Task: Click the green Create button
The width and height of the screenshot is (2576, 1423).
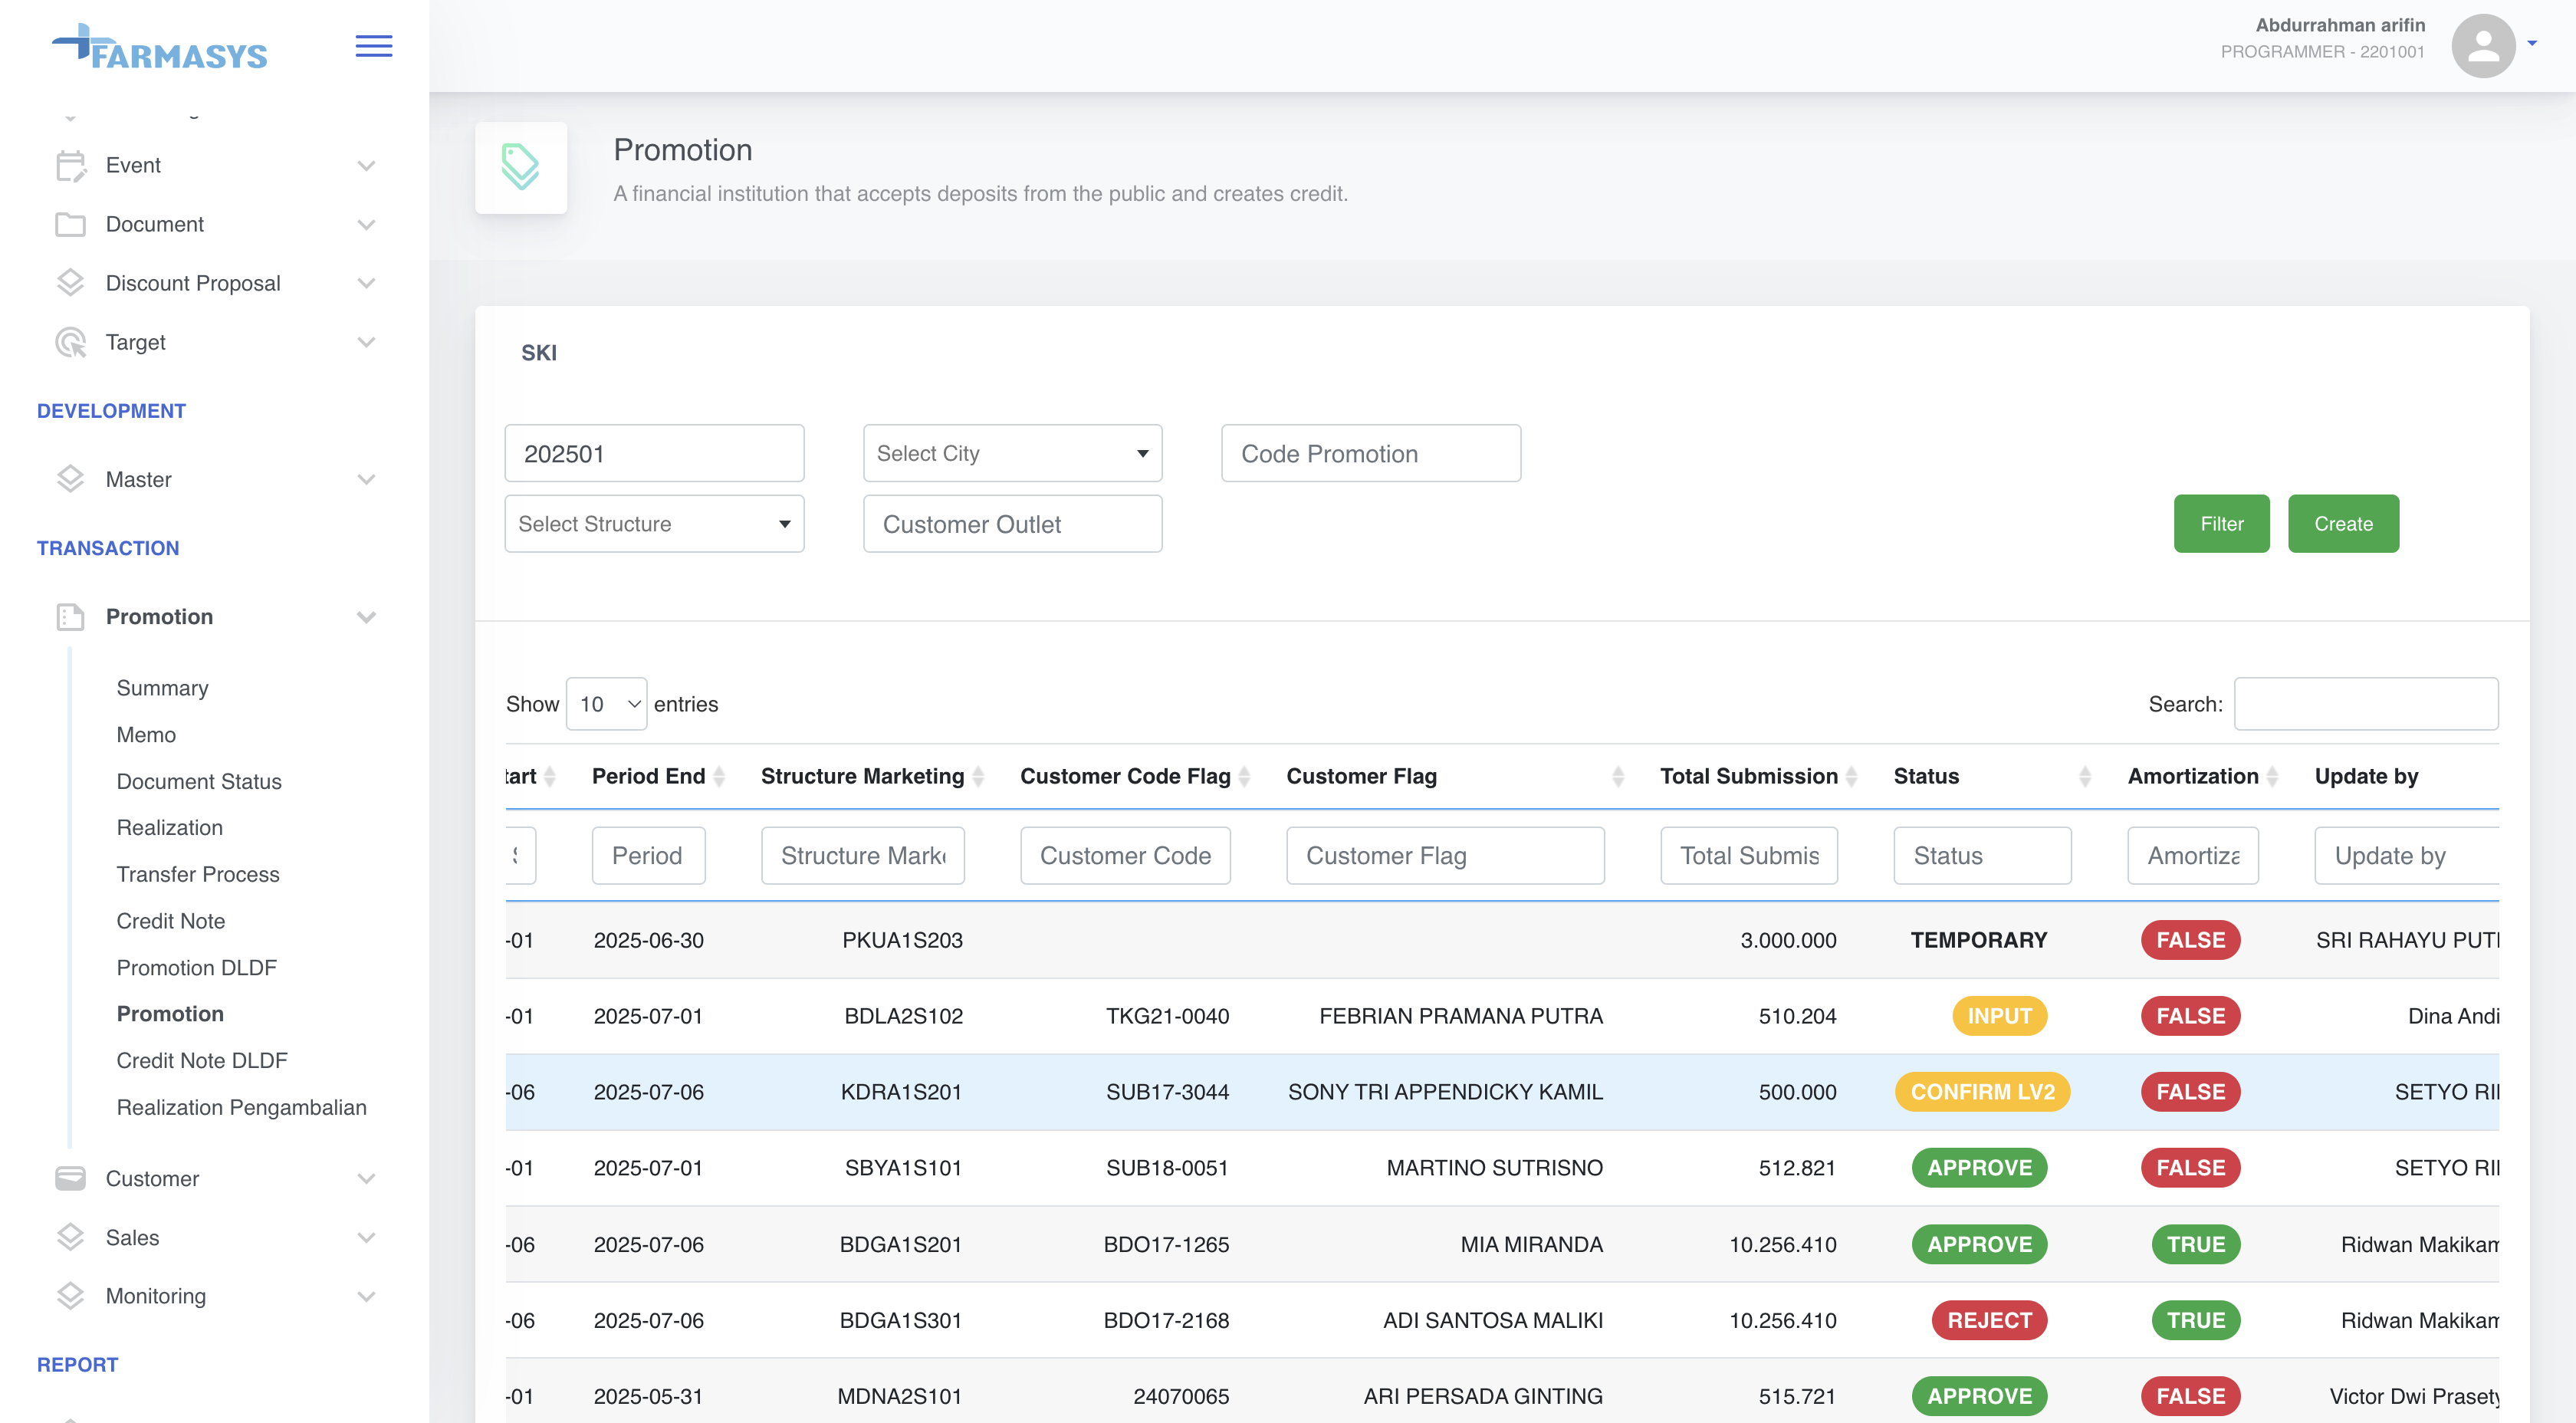Action: tap(2343, 524)
